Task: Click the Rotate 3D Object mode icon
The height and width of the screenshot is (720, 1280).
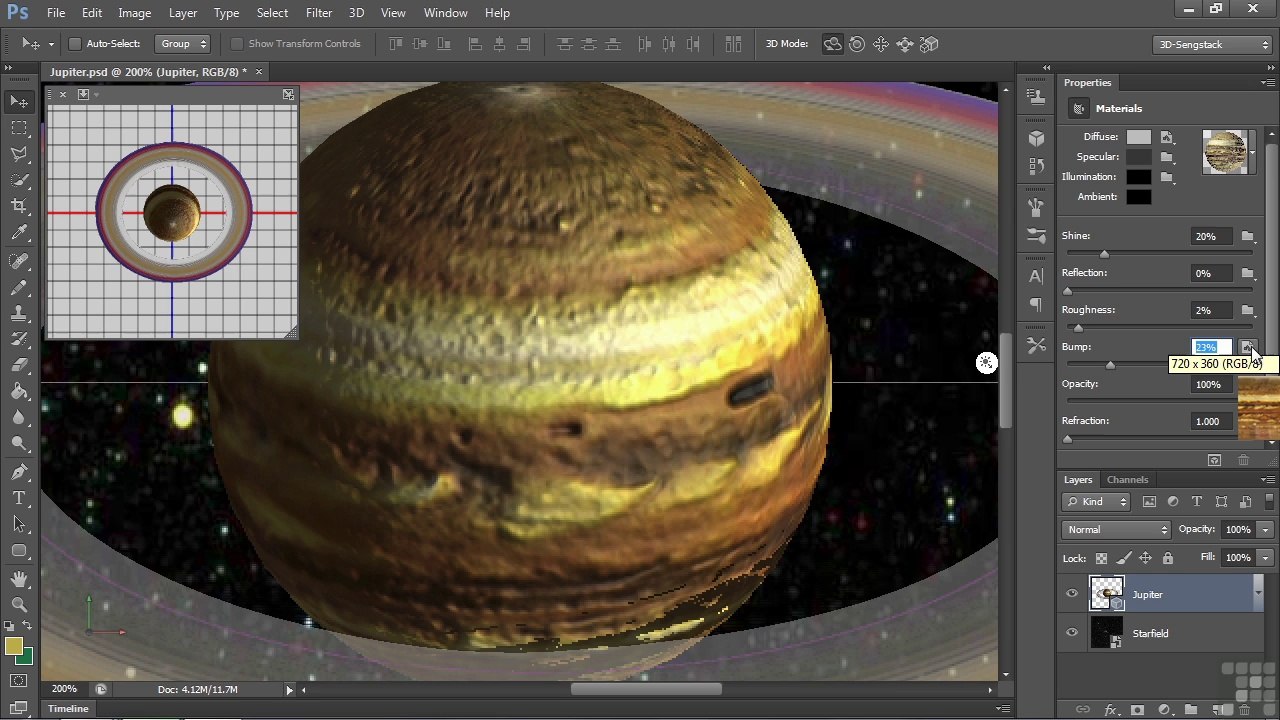Action: (832, 44)
